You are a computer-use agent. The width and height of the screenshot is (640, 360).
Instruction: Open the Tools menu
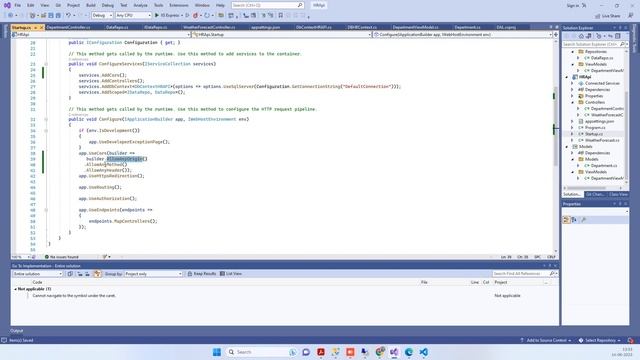[x=158, y=5]
